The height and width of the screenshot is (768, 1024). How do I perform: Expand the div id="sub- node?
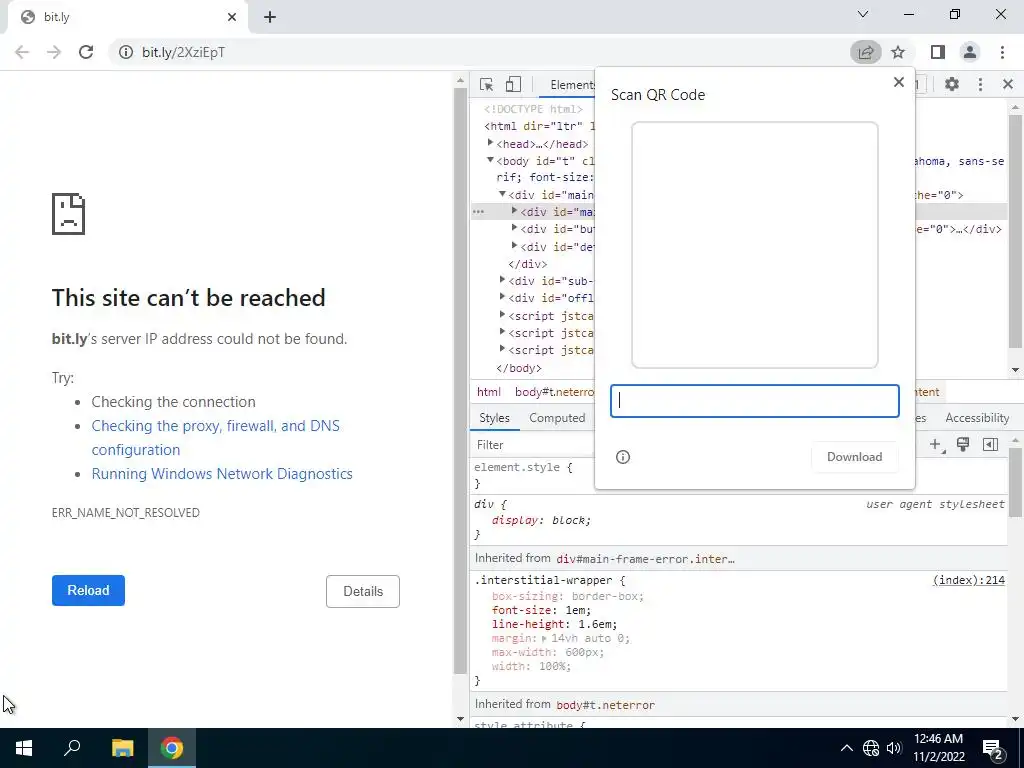(x=502, y=280)
